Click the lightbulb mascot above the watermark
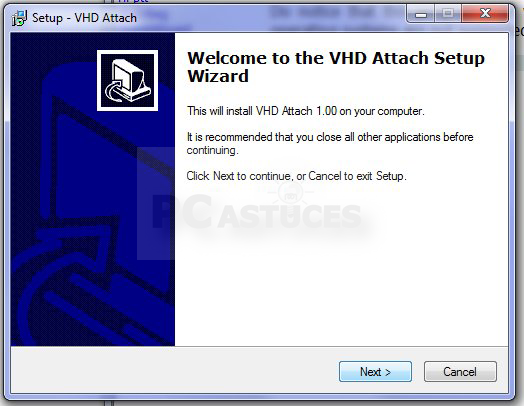 (290, 194)
